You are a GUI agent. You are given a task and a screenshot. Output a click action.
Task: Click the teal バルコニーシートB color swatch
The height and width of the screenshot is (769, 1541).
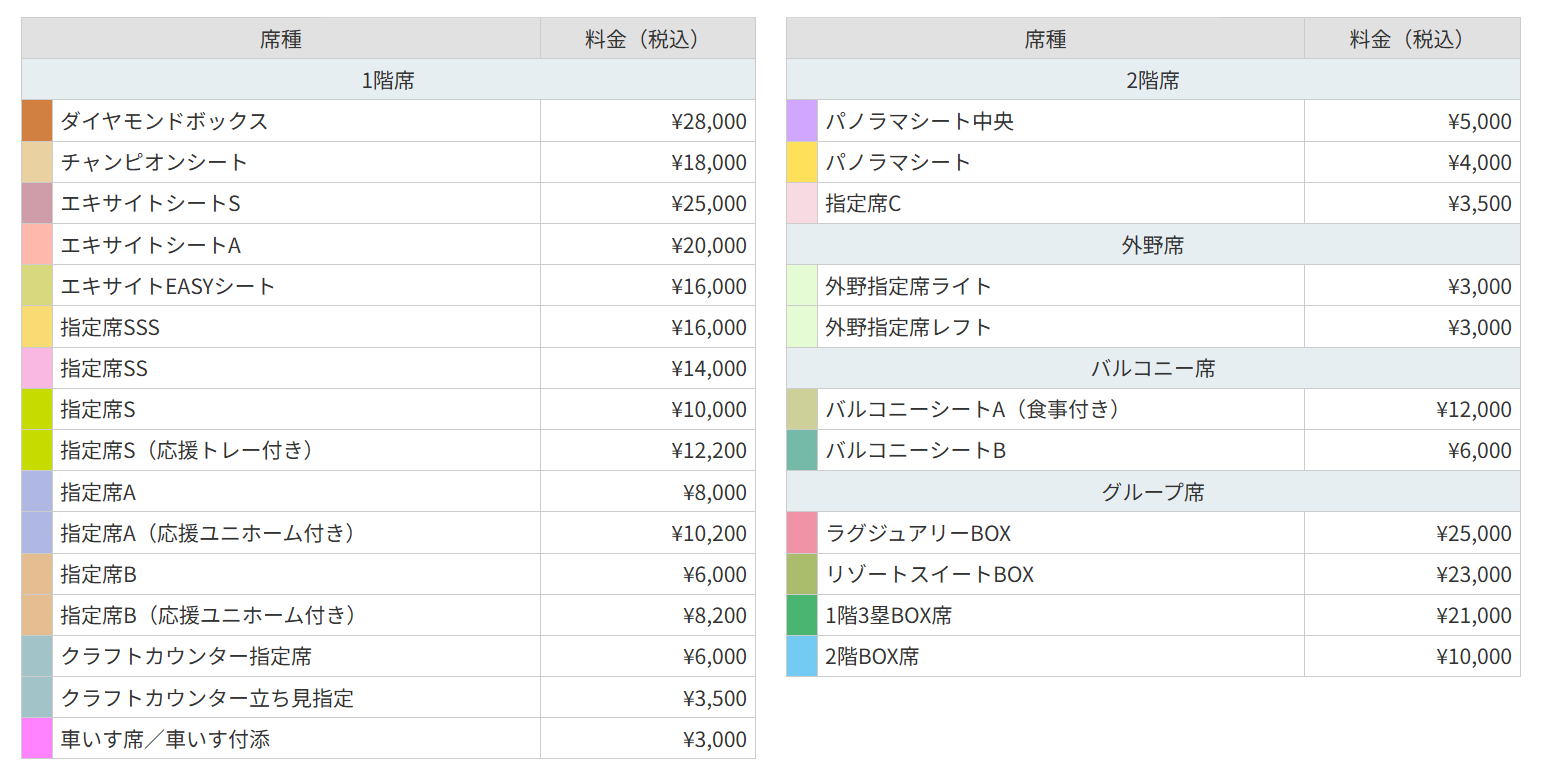(x=802, y=450)
